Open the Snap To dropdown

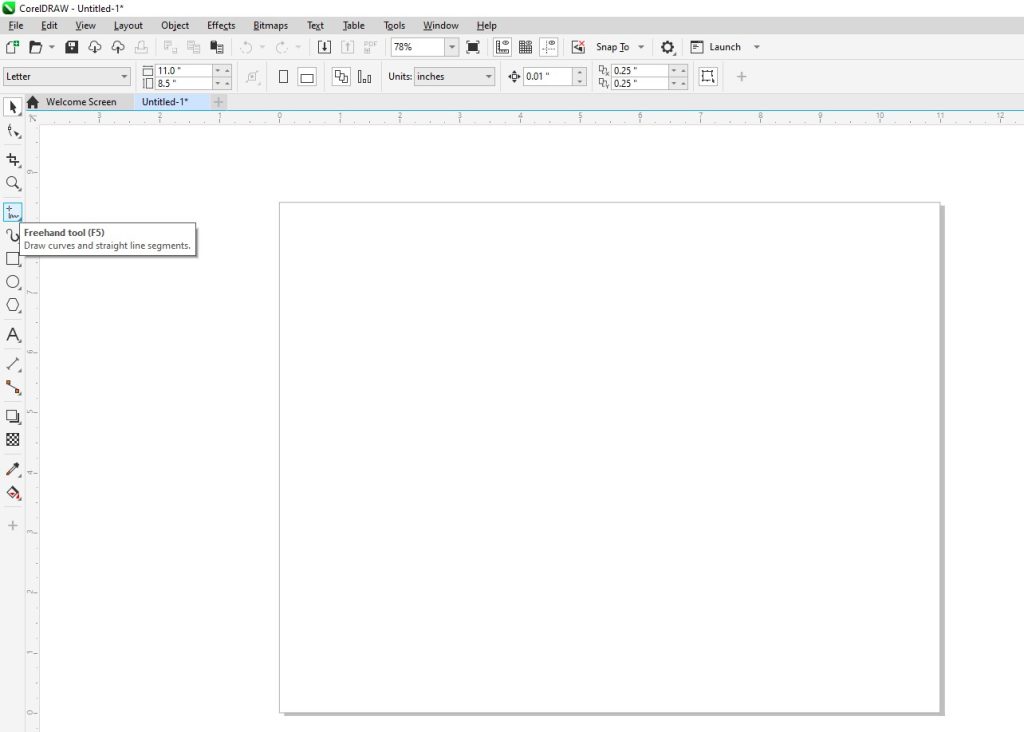[639, 46]
